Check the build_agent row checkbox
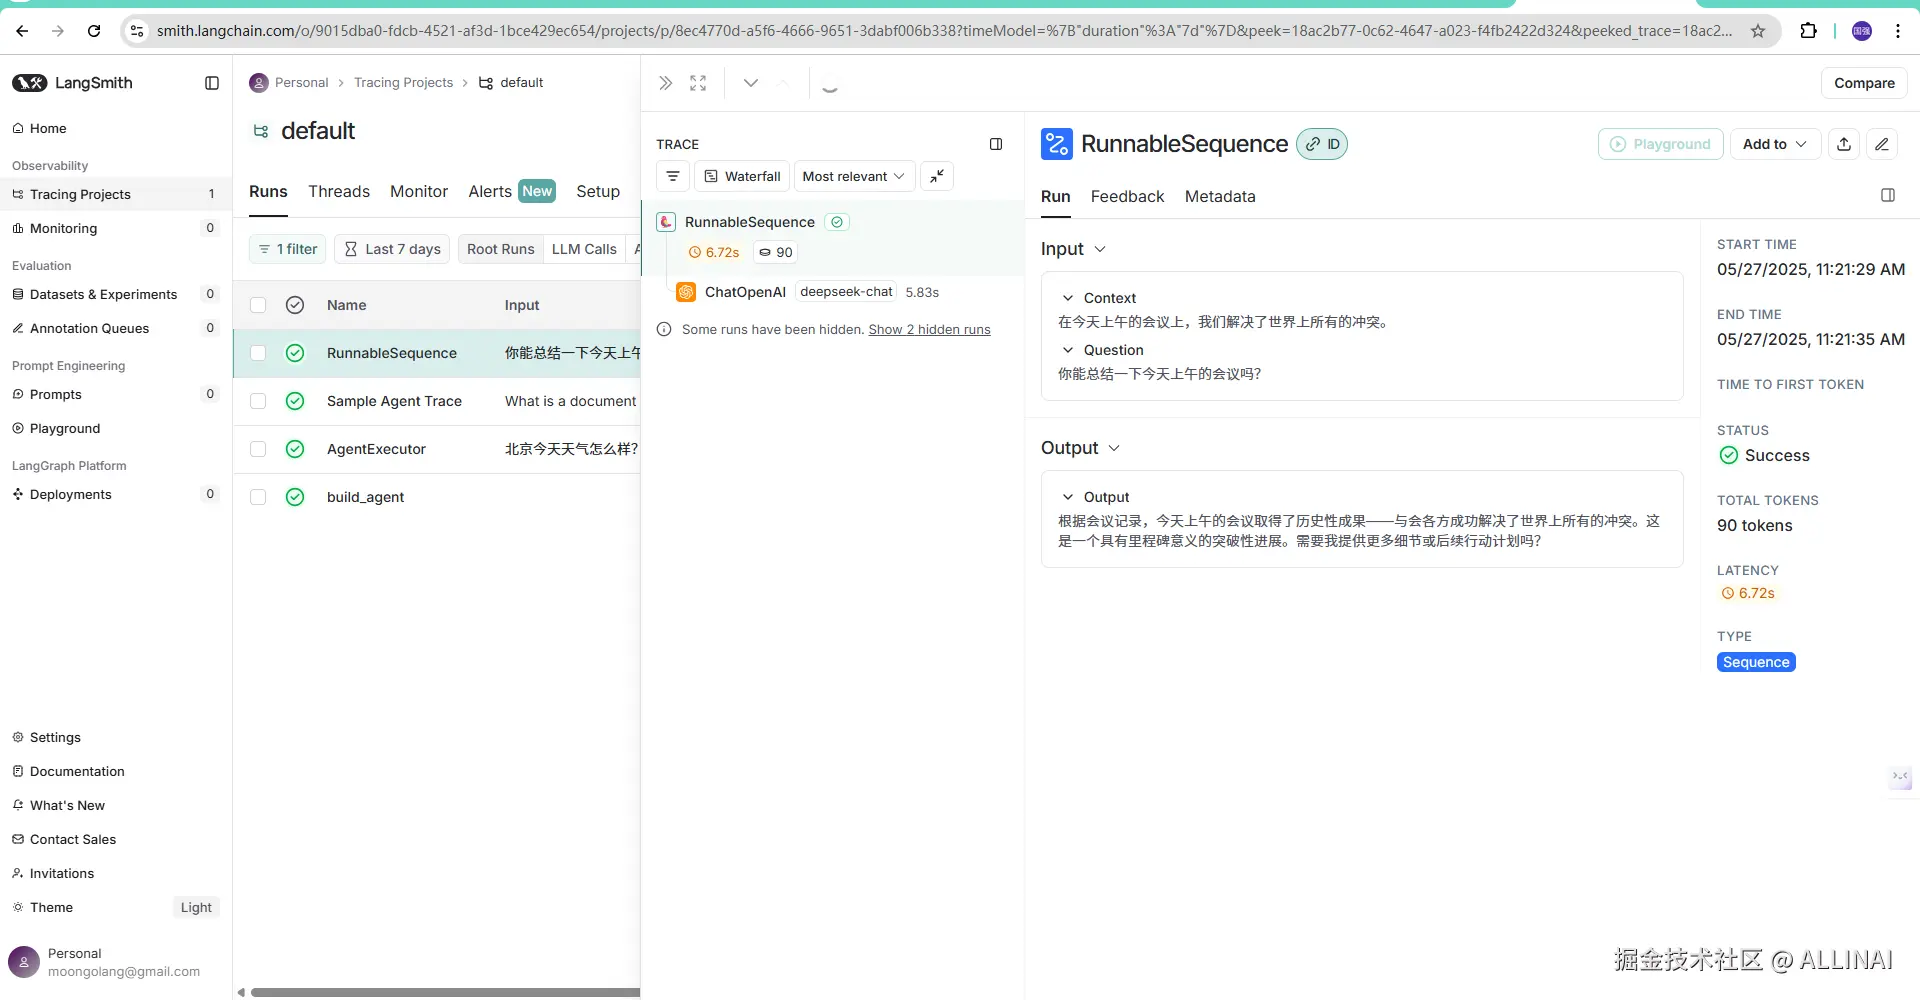Screen dimensions: 1920x1000 coord(258,497)
